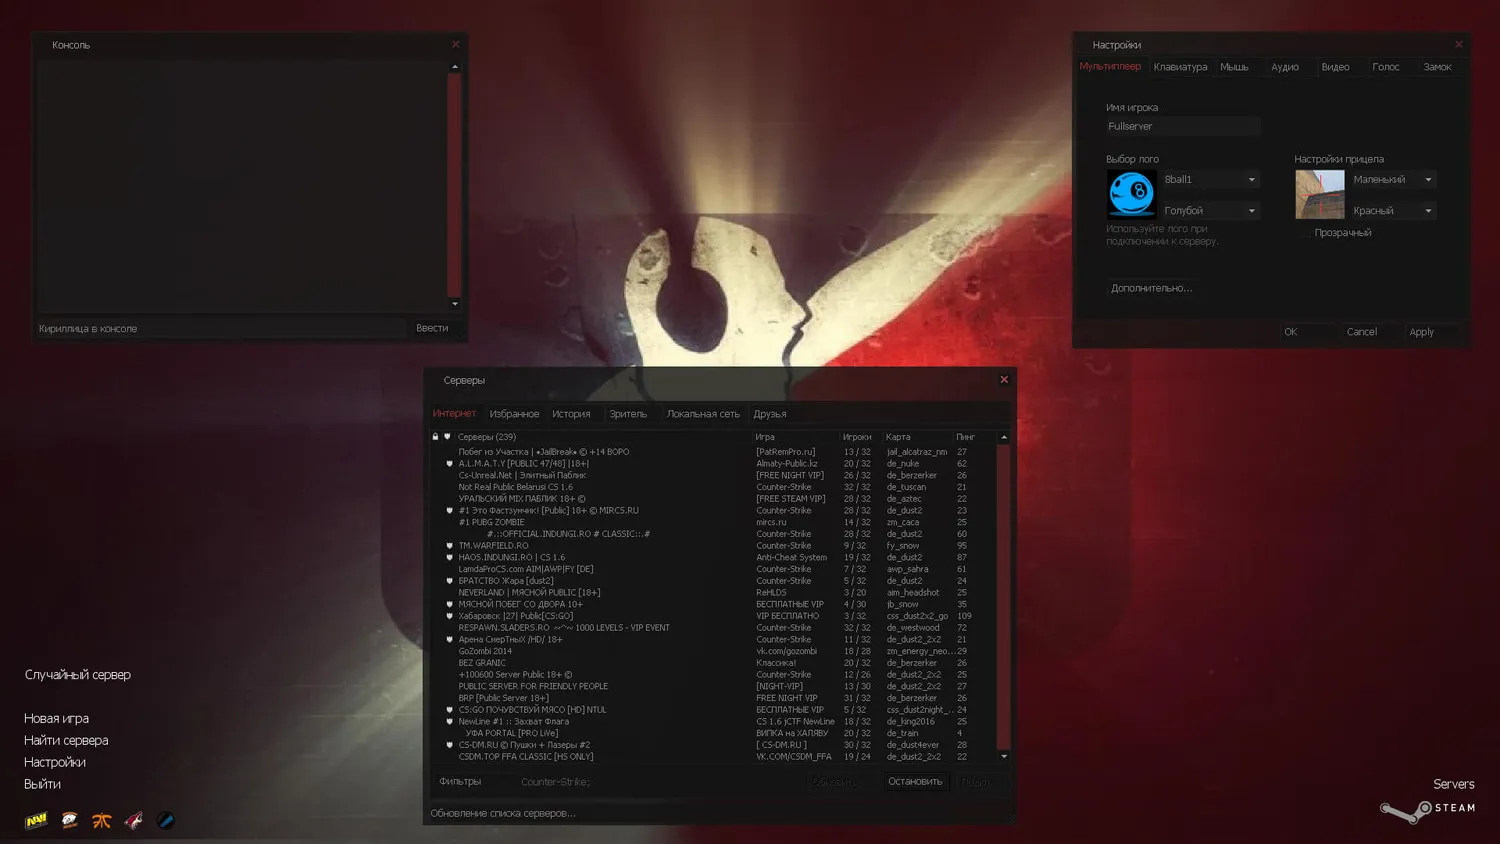Click Apply in Настройки window
Screen dimensions: 1500x844
[x=1430, y=332]
